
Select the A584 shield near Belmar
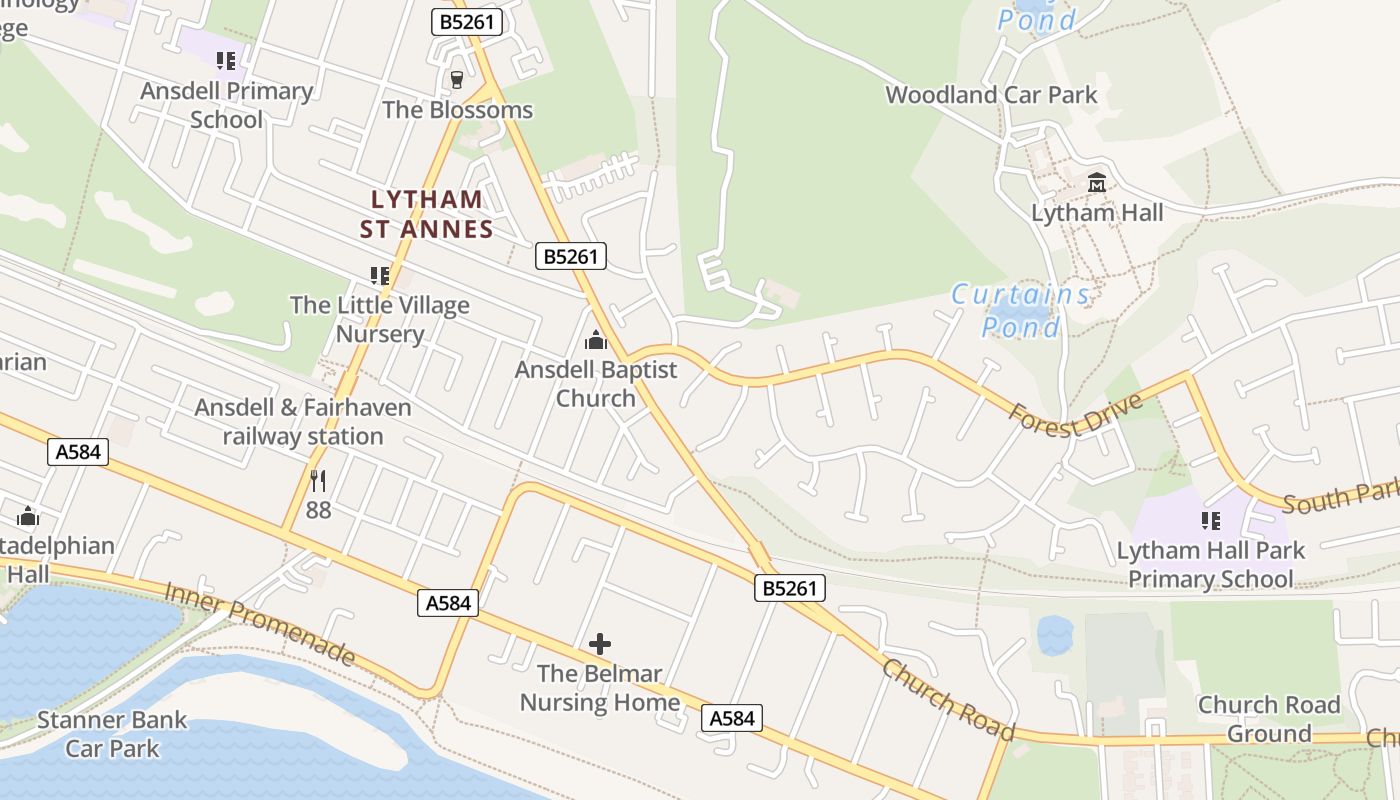[x=732, y=718]
